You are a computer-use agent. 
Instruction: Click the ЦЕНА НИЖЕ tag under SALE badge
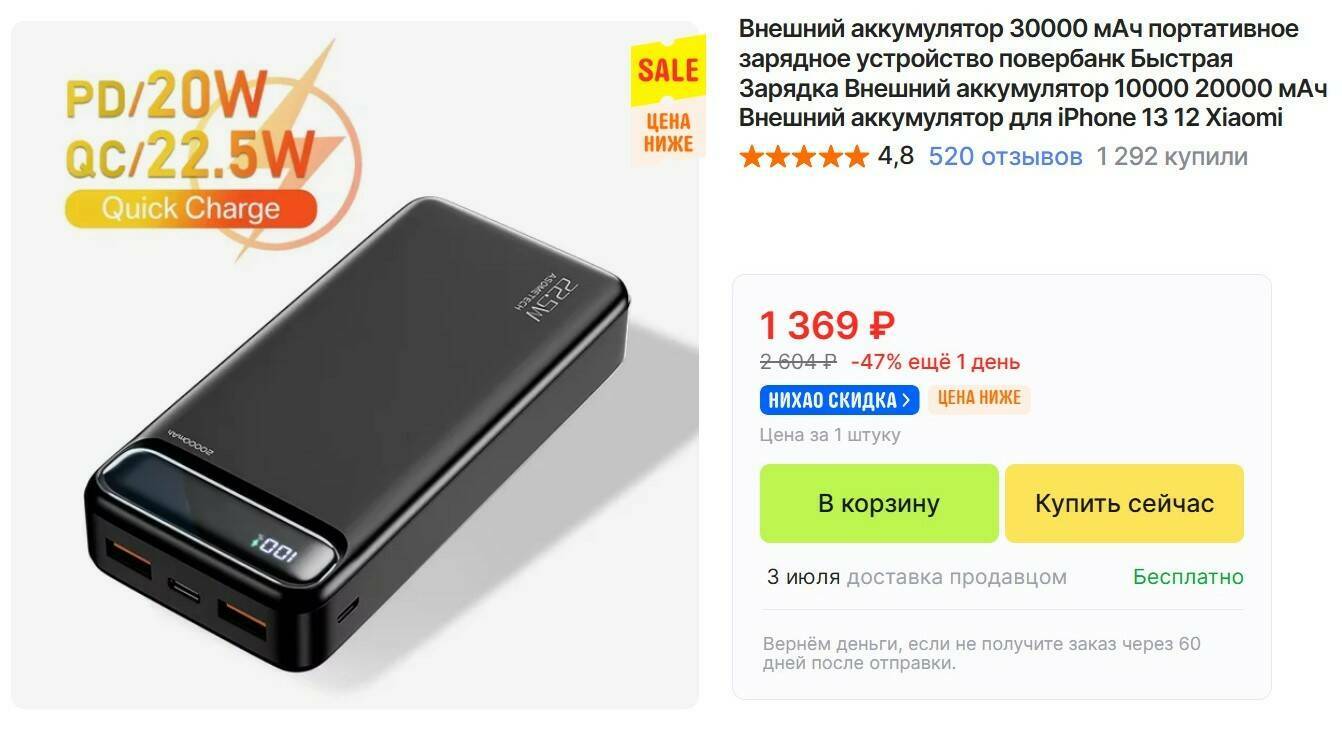click(x=669, y=133)
